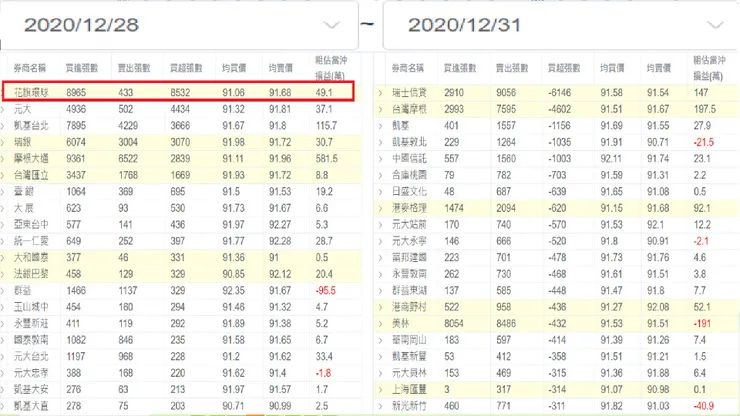Select broker 凱基敦北 in right table

(x=409, y=143)
